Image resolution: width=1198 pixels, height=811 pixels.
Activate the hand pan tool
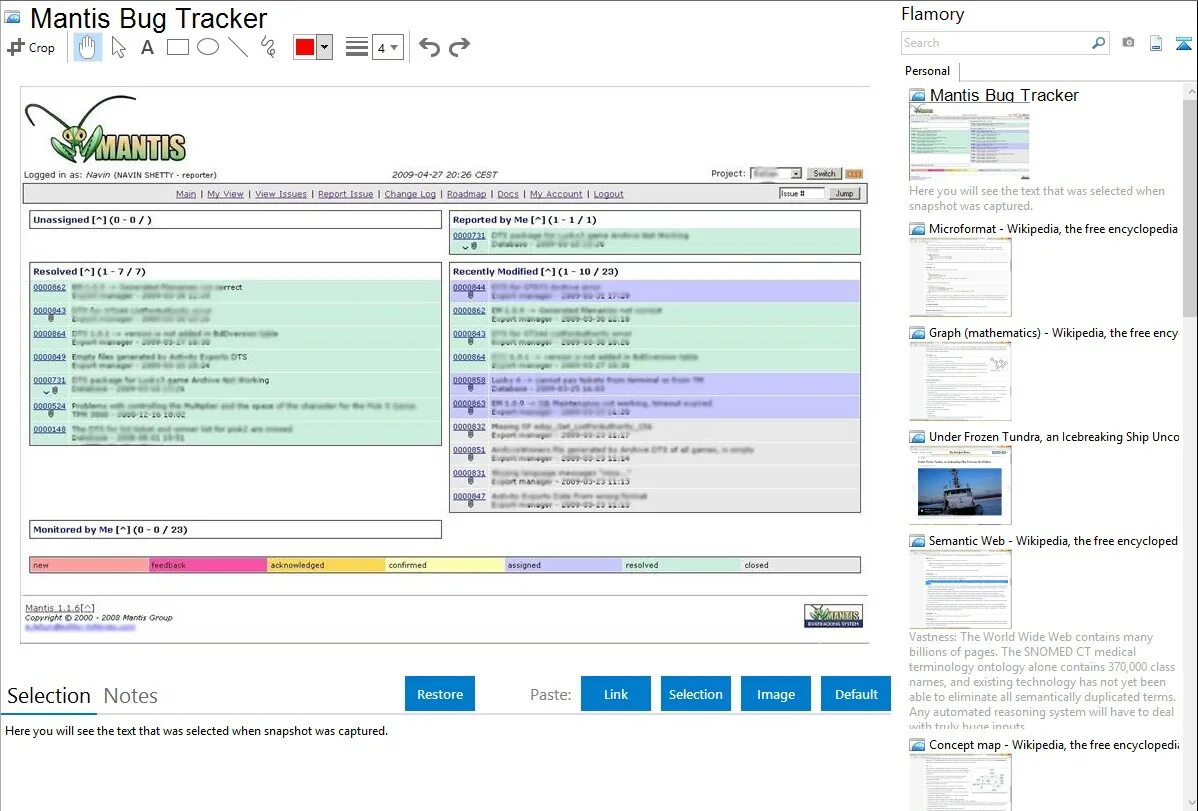tap(88, 47)
